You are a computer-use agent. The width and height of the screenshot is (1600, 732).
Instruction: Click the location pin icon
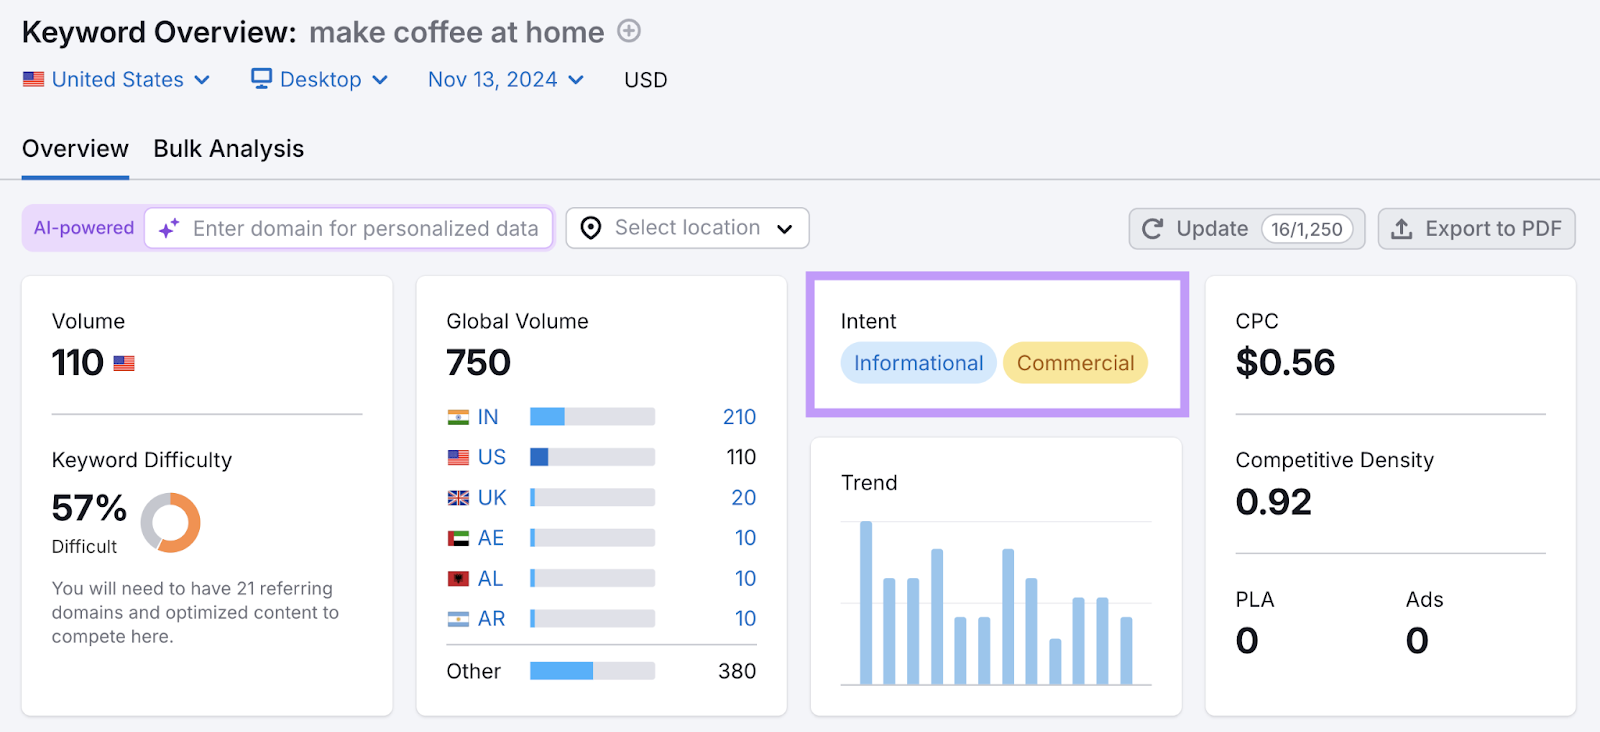click(591, 229)
